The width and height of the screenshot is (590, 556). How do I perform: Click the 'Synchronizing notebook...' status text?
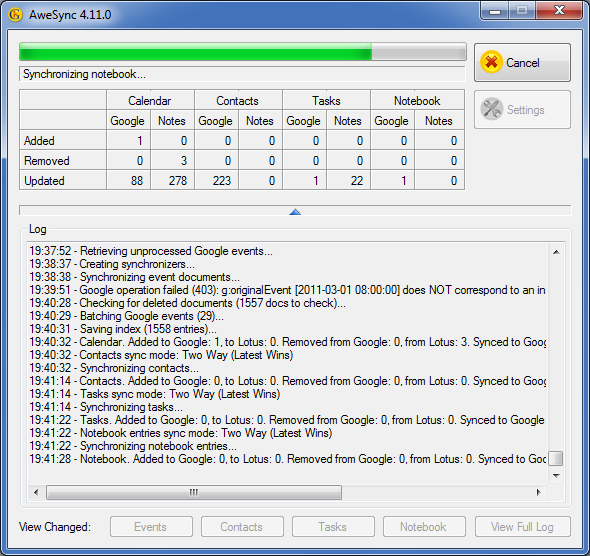click(x=84, y=74)
